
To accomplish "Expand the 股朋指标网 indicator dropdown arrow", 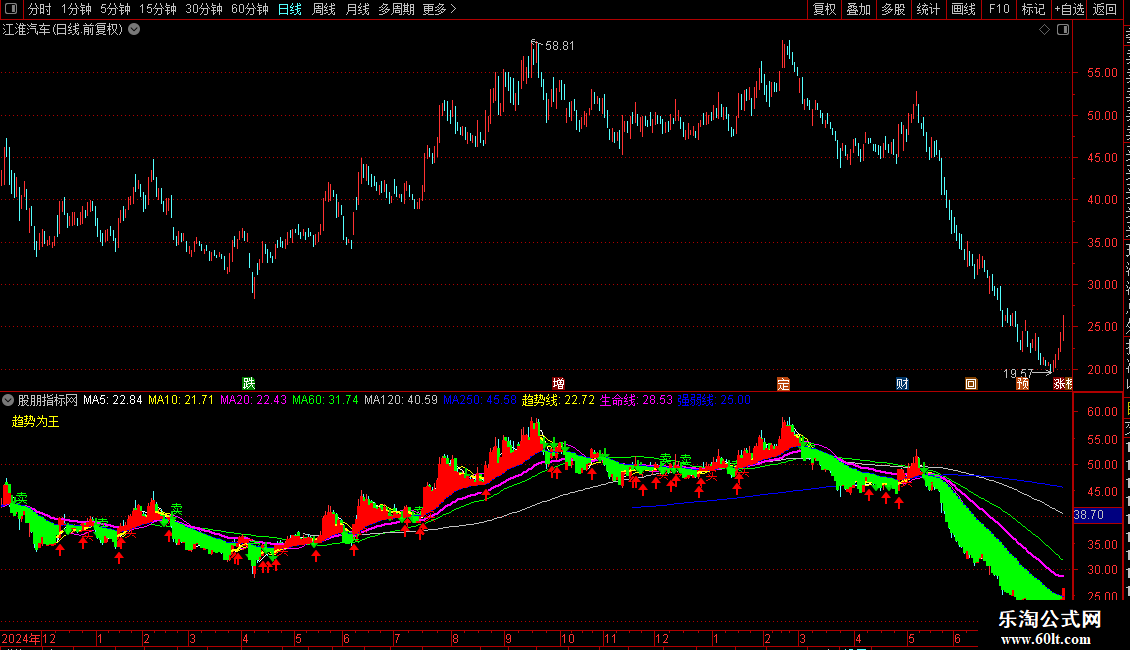I will click(x=8, y=400).
